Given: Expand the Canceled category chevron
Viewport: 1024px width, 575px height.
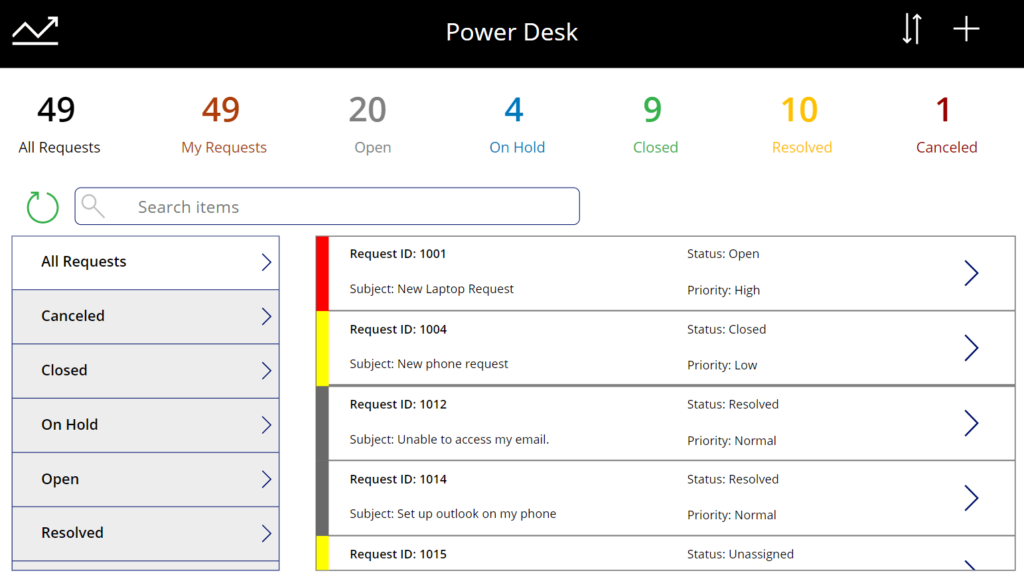Looking at the screenshot, I should point(266,316).
